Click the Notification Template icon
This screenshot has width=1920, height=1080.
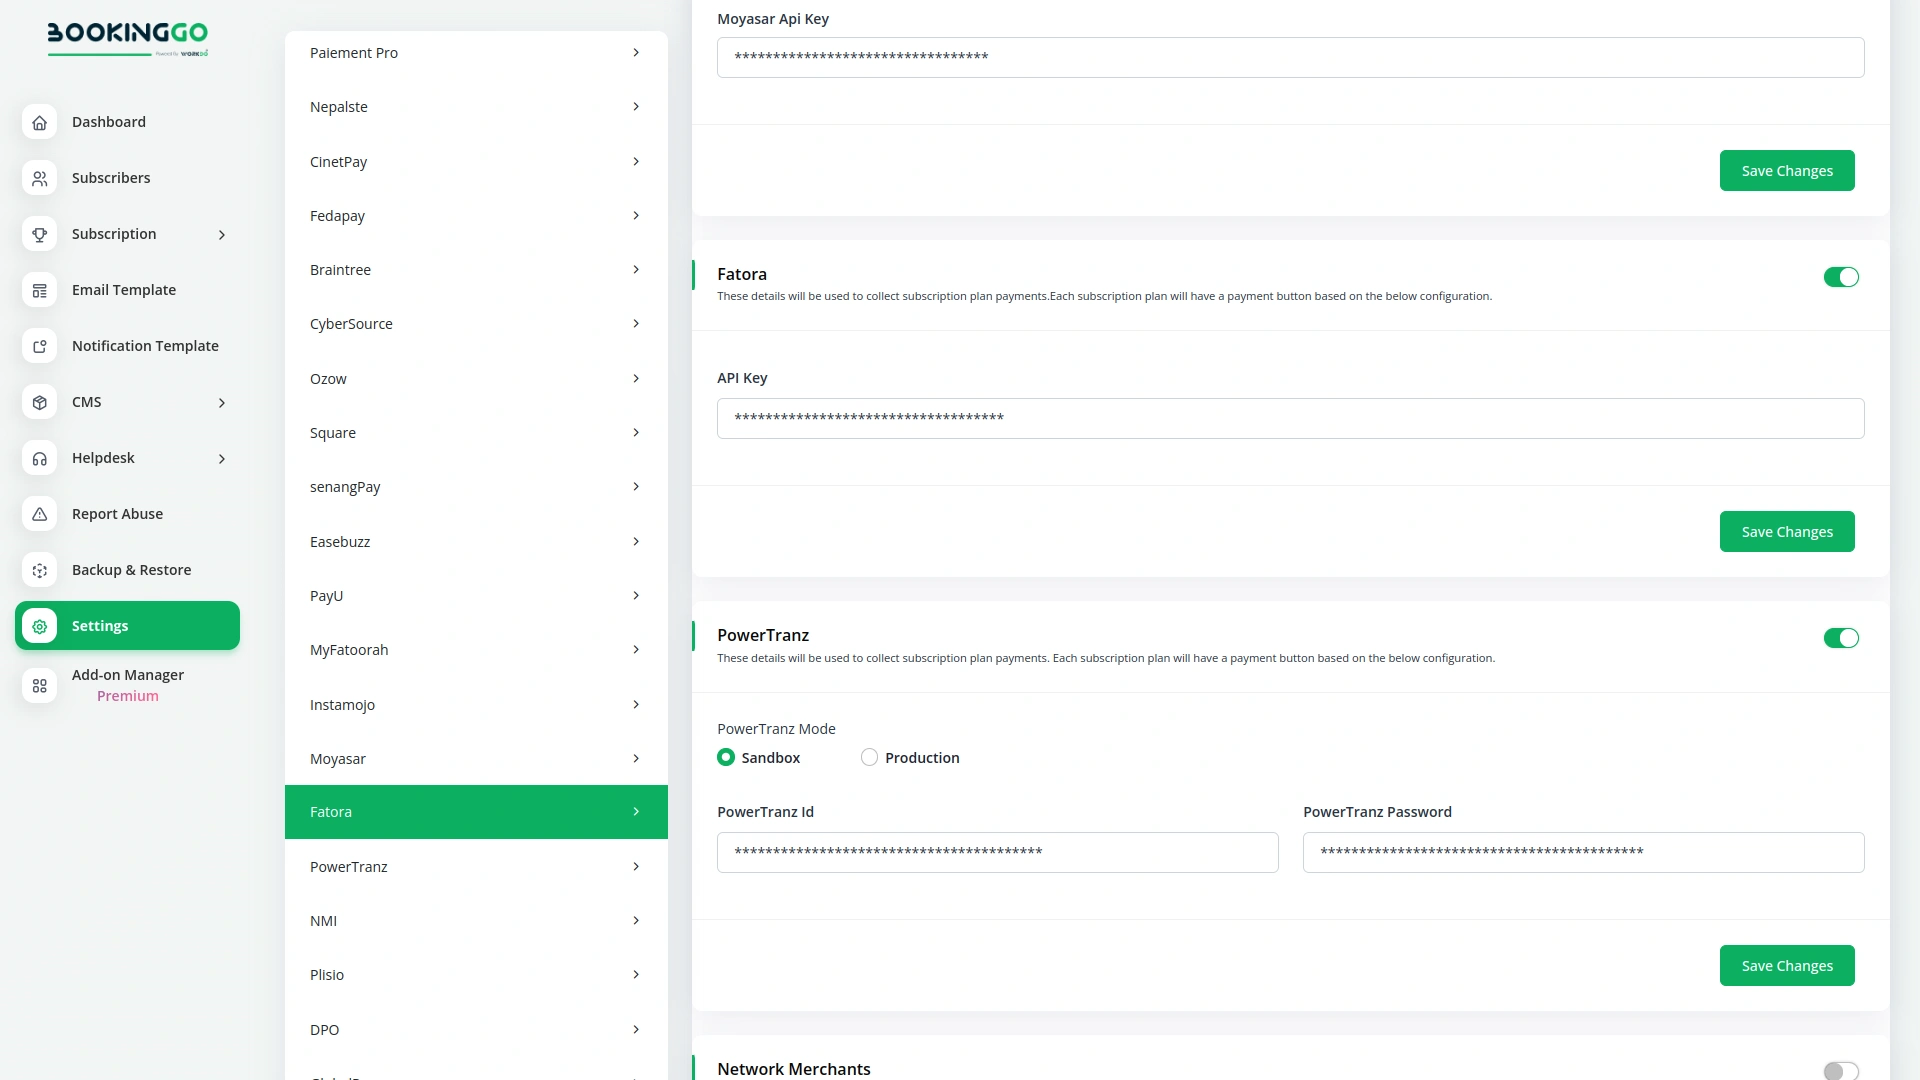39,346
